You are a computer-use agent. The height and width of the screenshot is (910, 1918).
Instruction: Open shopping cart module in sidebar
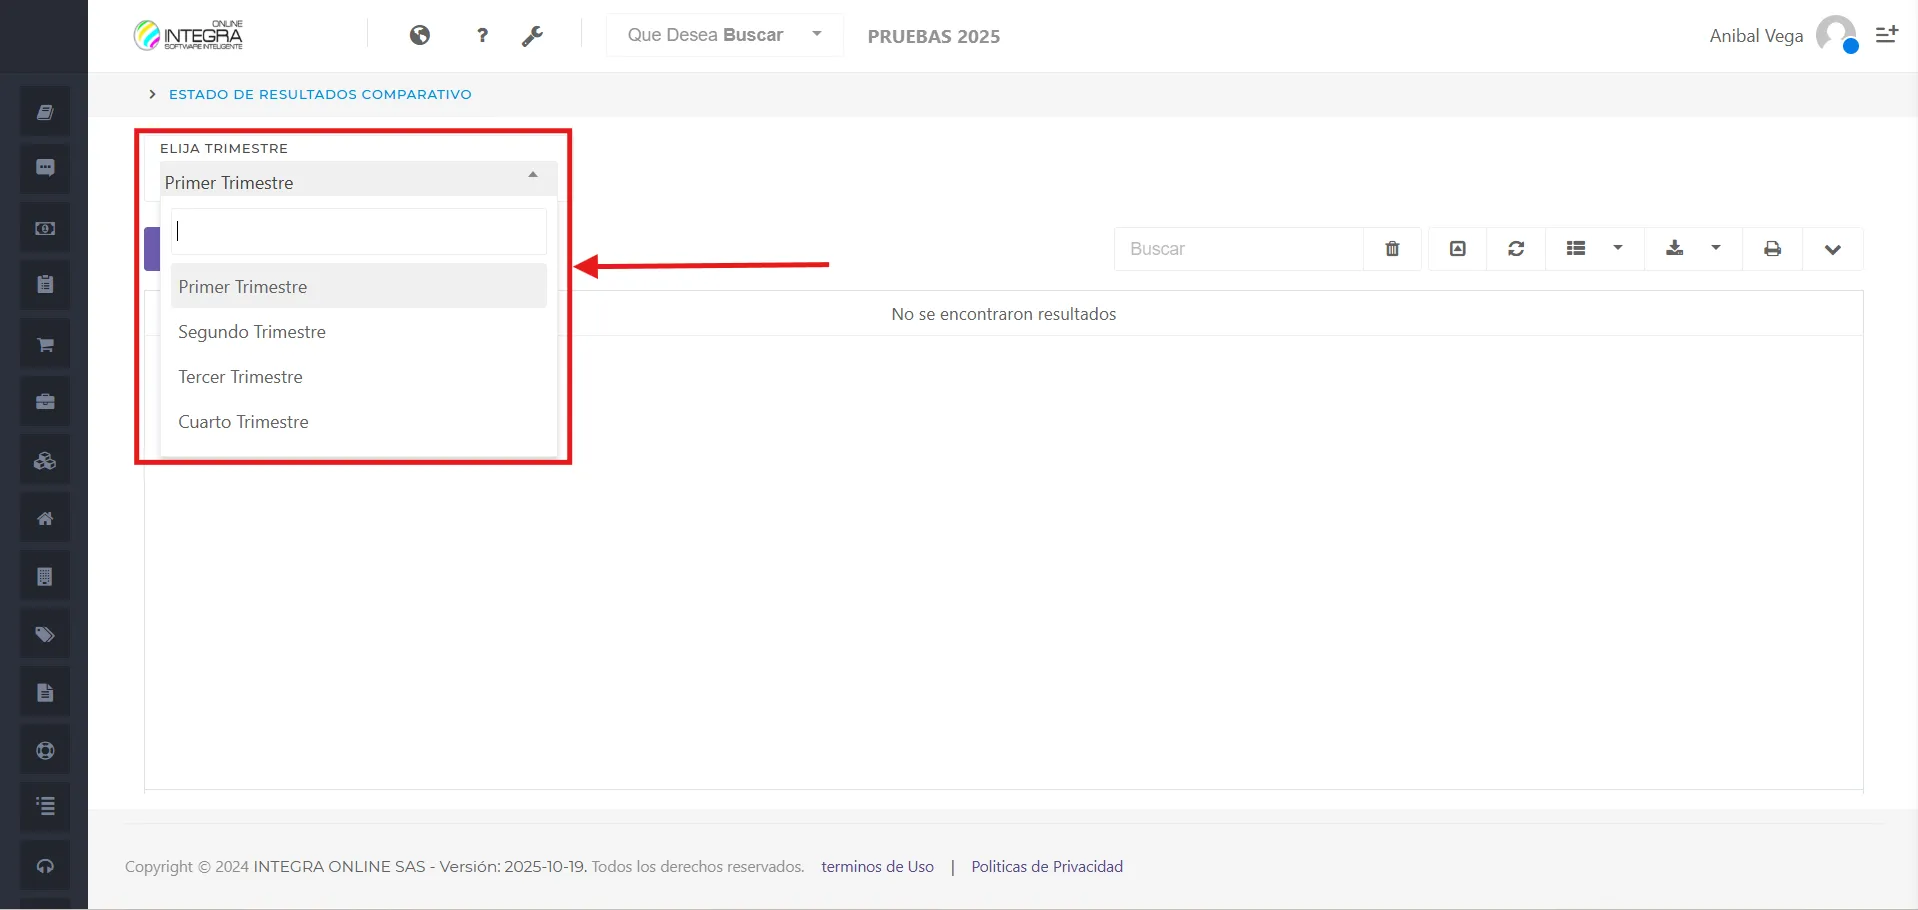coord(45,345)
